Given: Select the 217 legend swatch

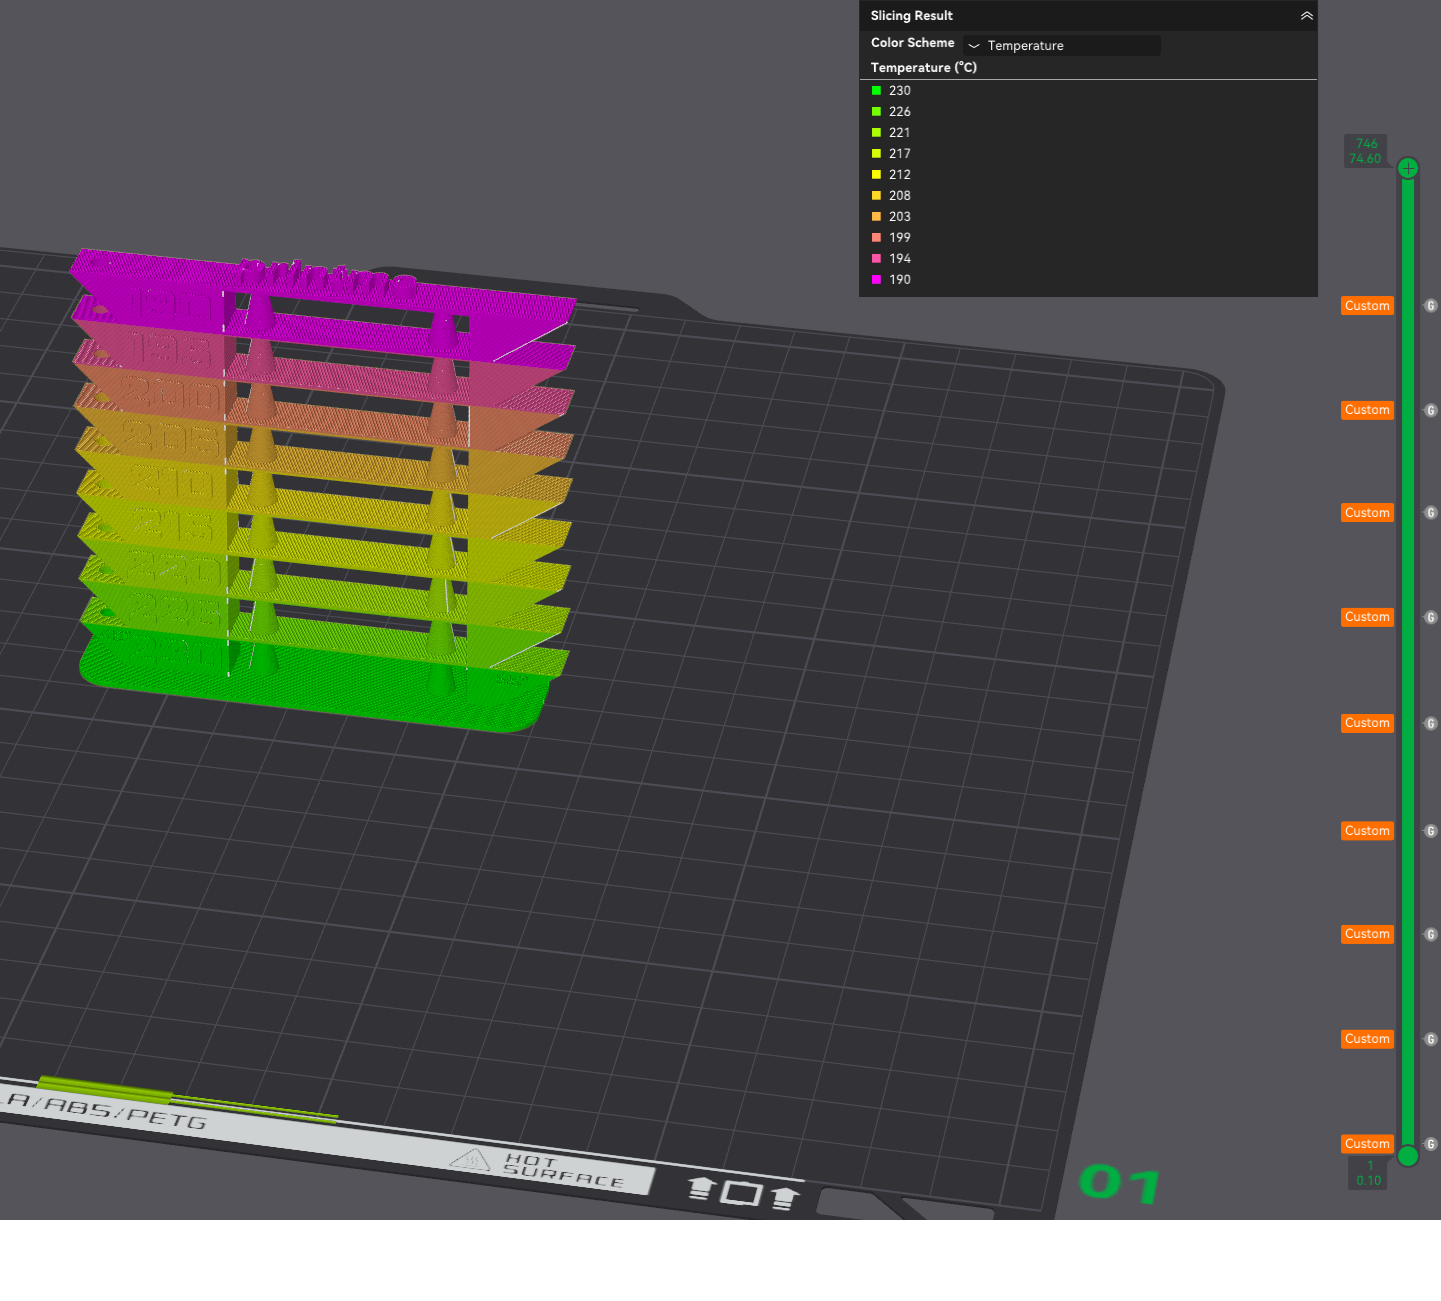Looking at the screenshot, I should [x=877, y=154].
